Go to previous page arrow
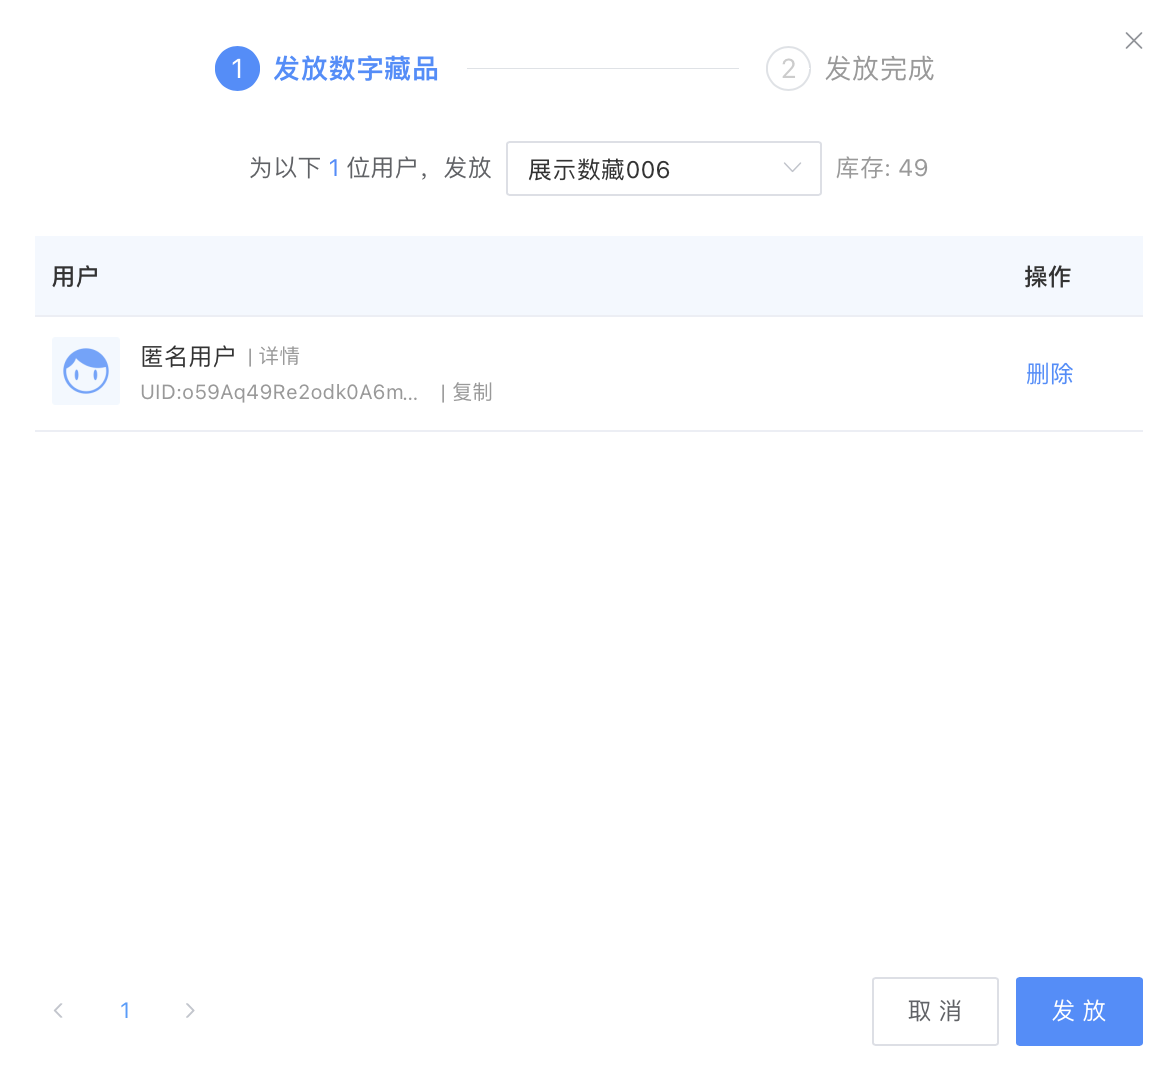Screen dimensions: 1168x1072 coord(59,1010)
